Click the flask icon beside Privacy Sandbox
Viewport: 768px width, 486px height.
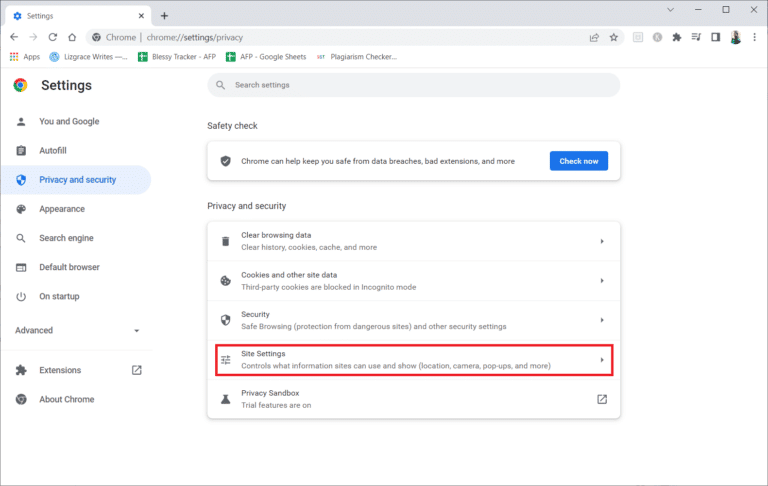(225, 399)
